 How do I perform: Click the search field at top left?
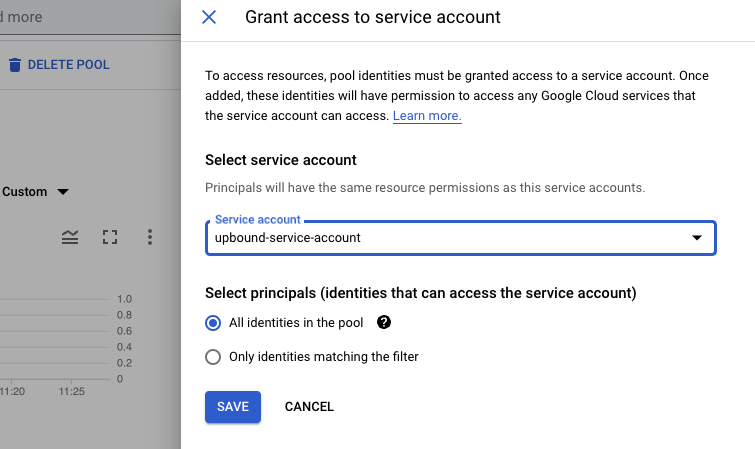coord(60,17)
